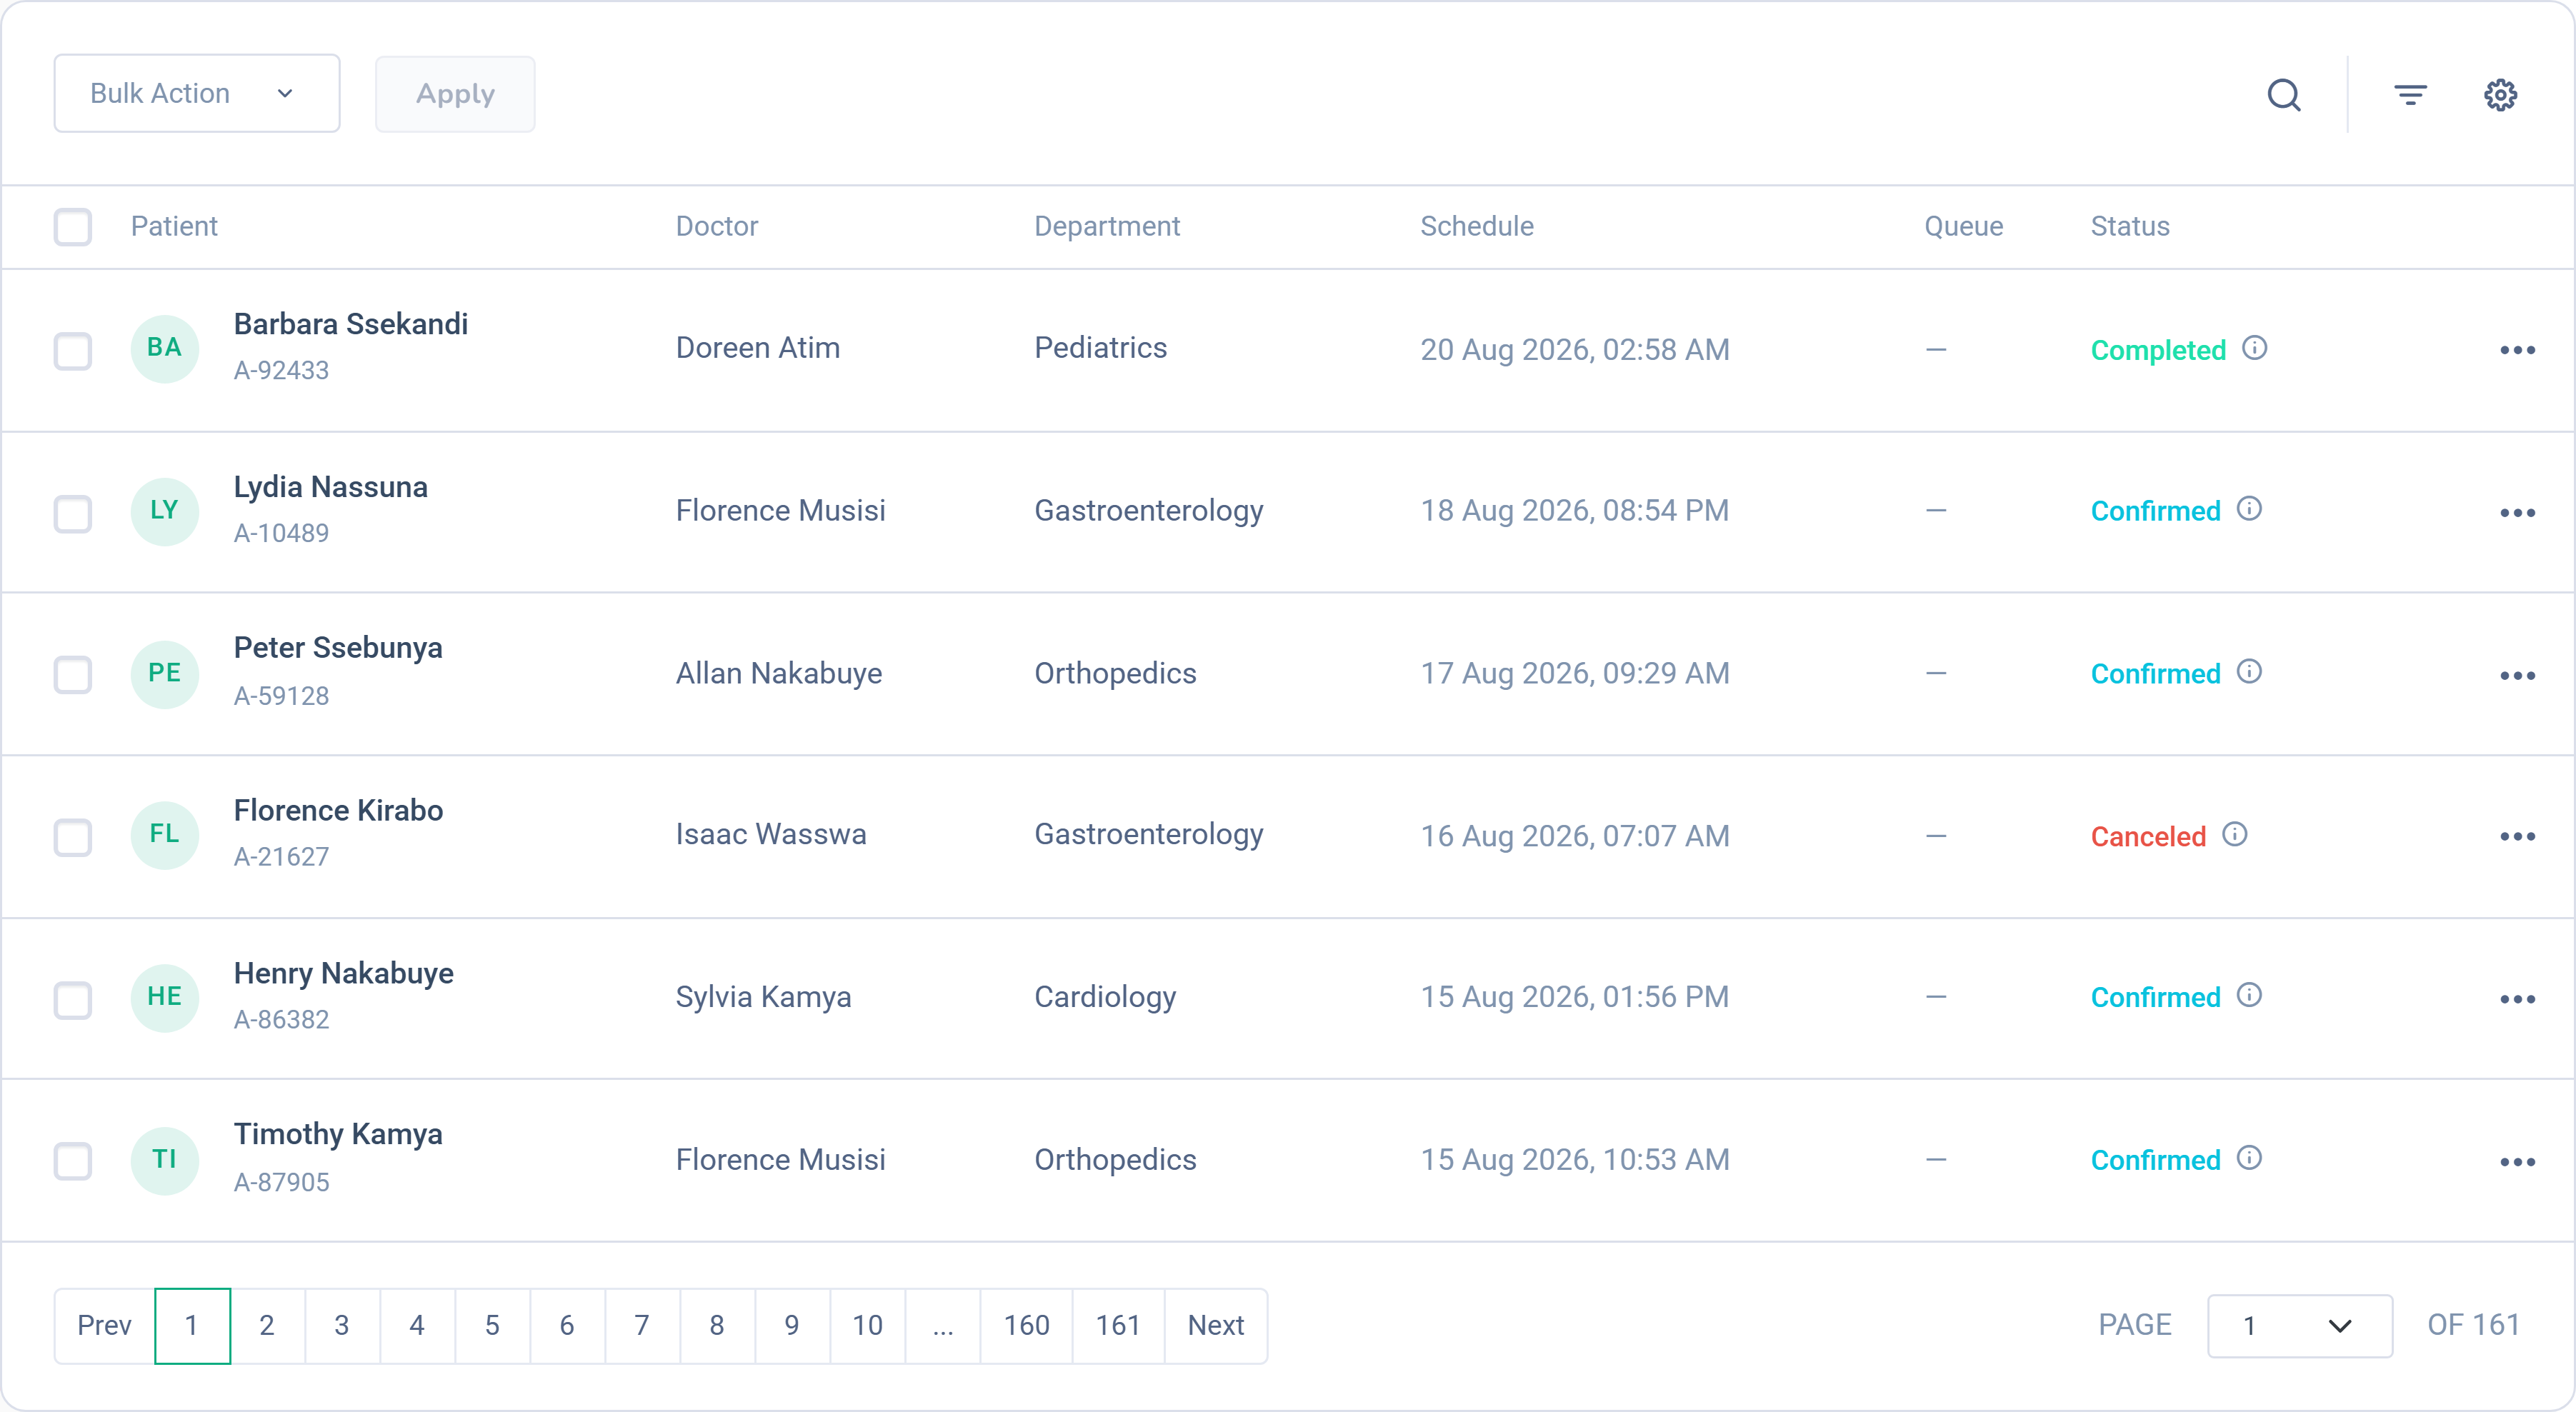
Task: Open more options for Peter Ssebunya
Action: 2517,676
